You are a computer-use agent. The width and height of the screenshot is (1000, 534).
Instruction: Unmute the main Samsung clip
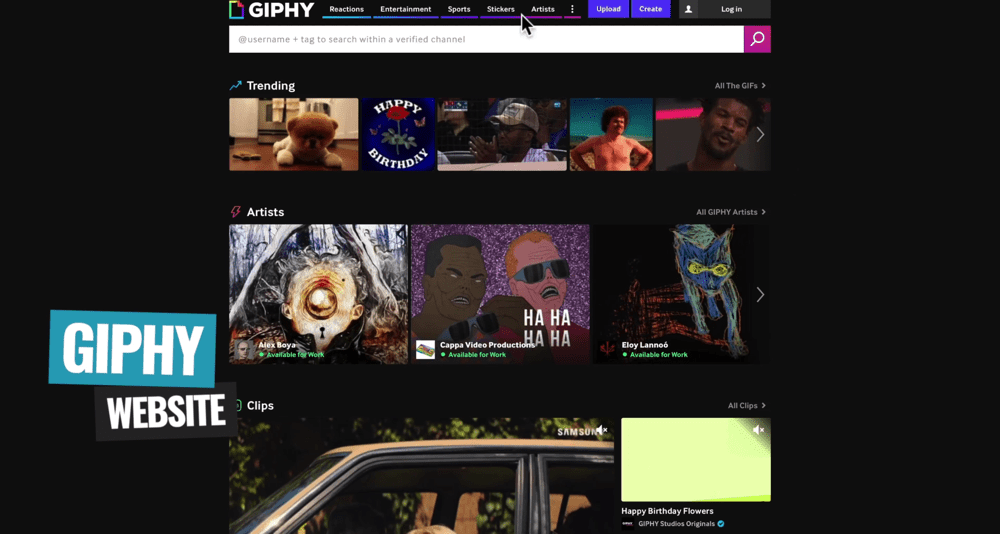[x=601, y=431]
